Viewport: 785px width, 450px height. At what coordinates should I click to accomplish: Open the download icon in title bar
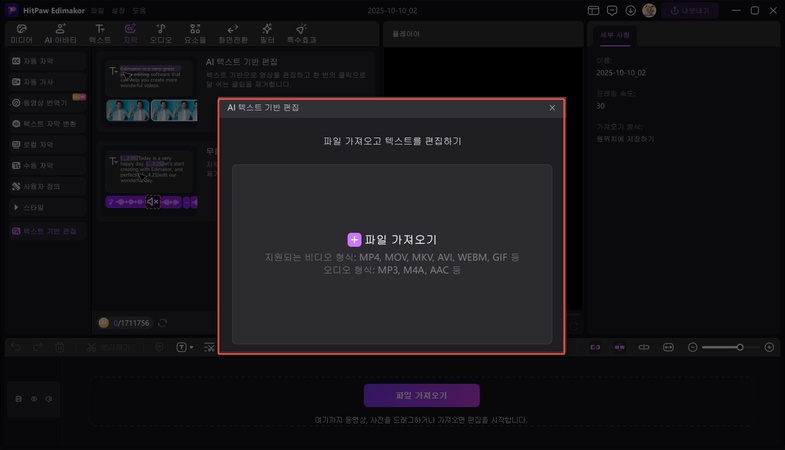630,10
